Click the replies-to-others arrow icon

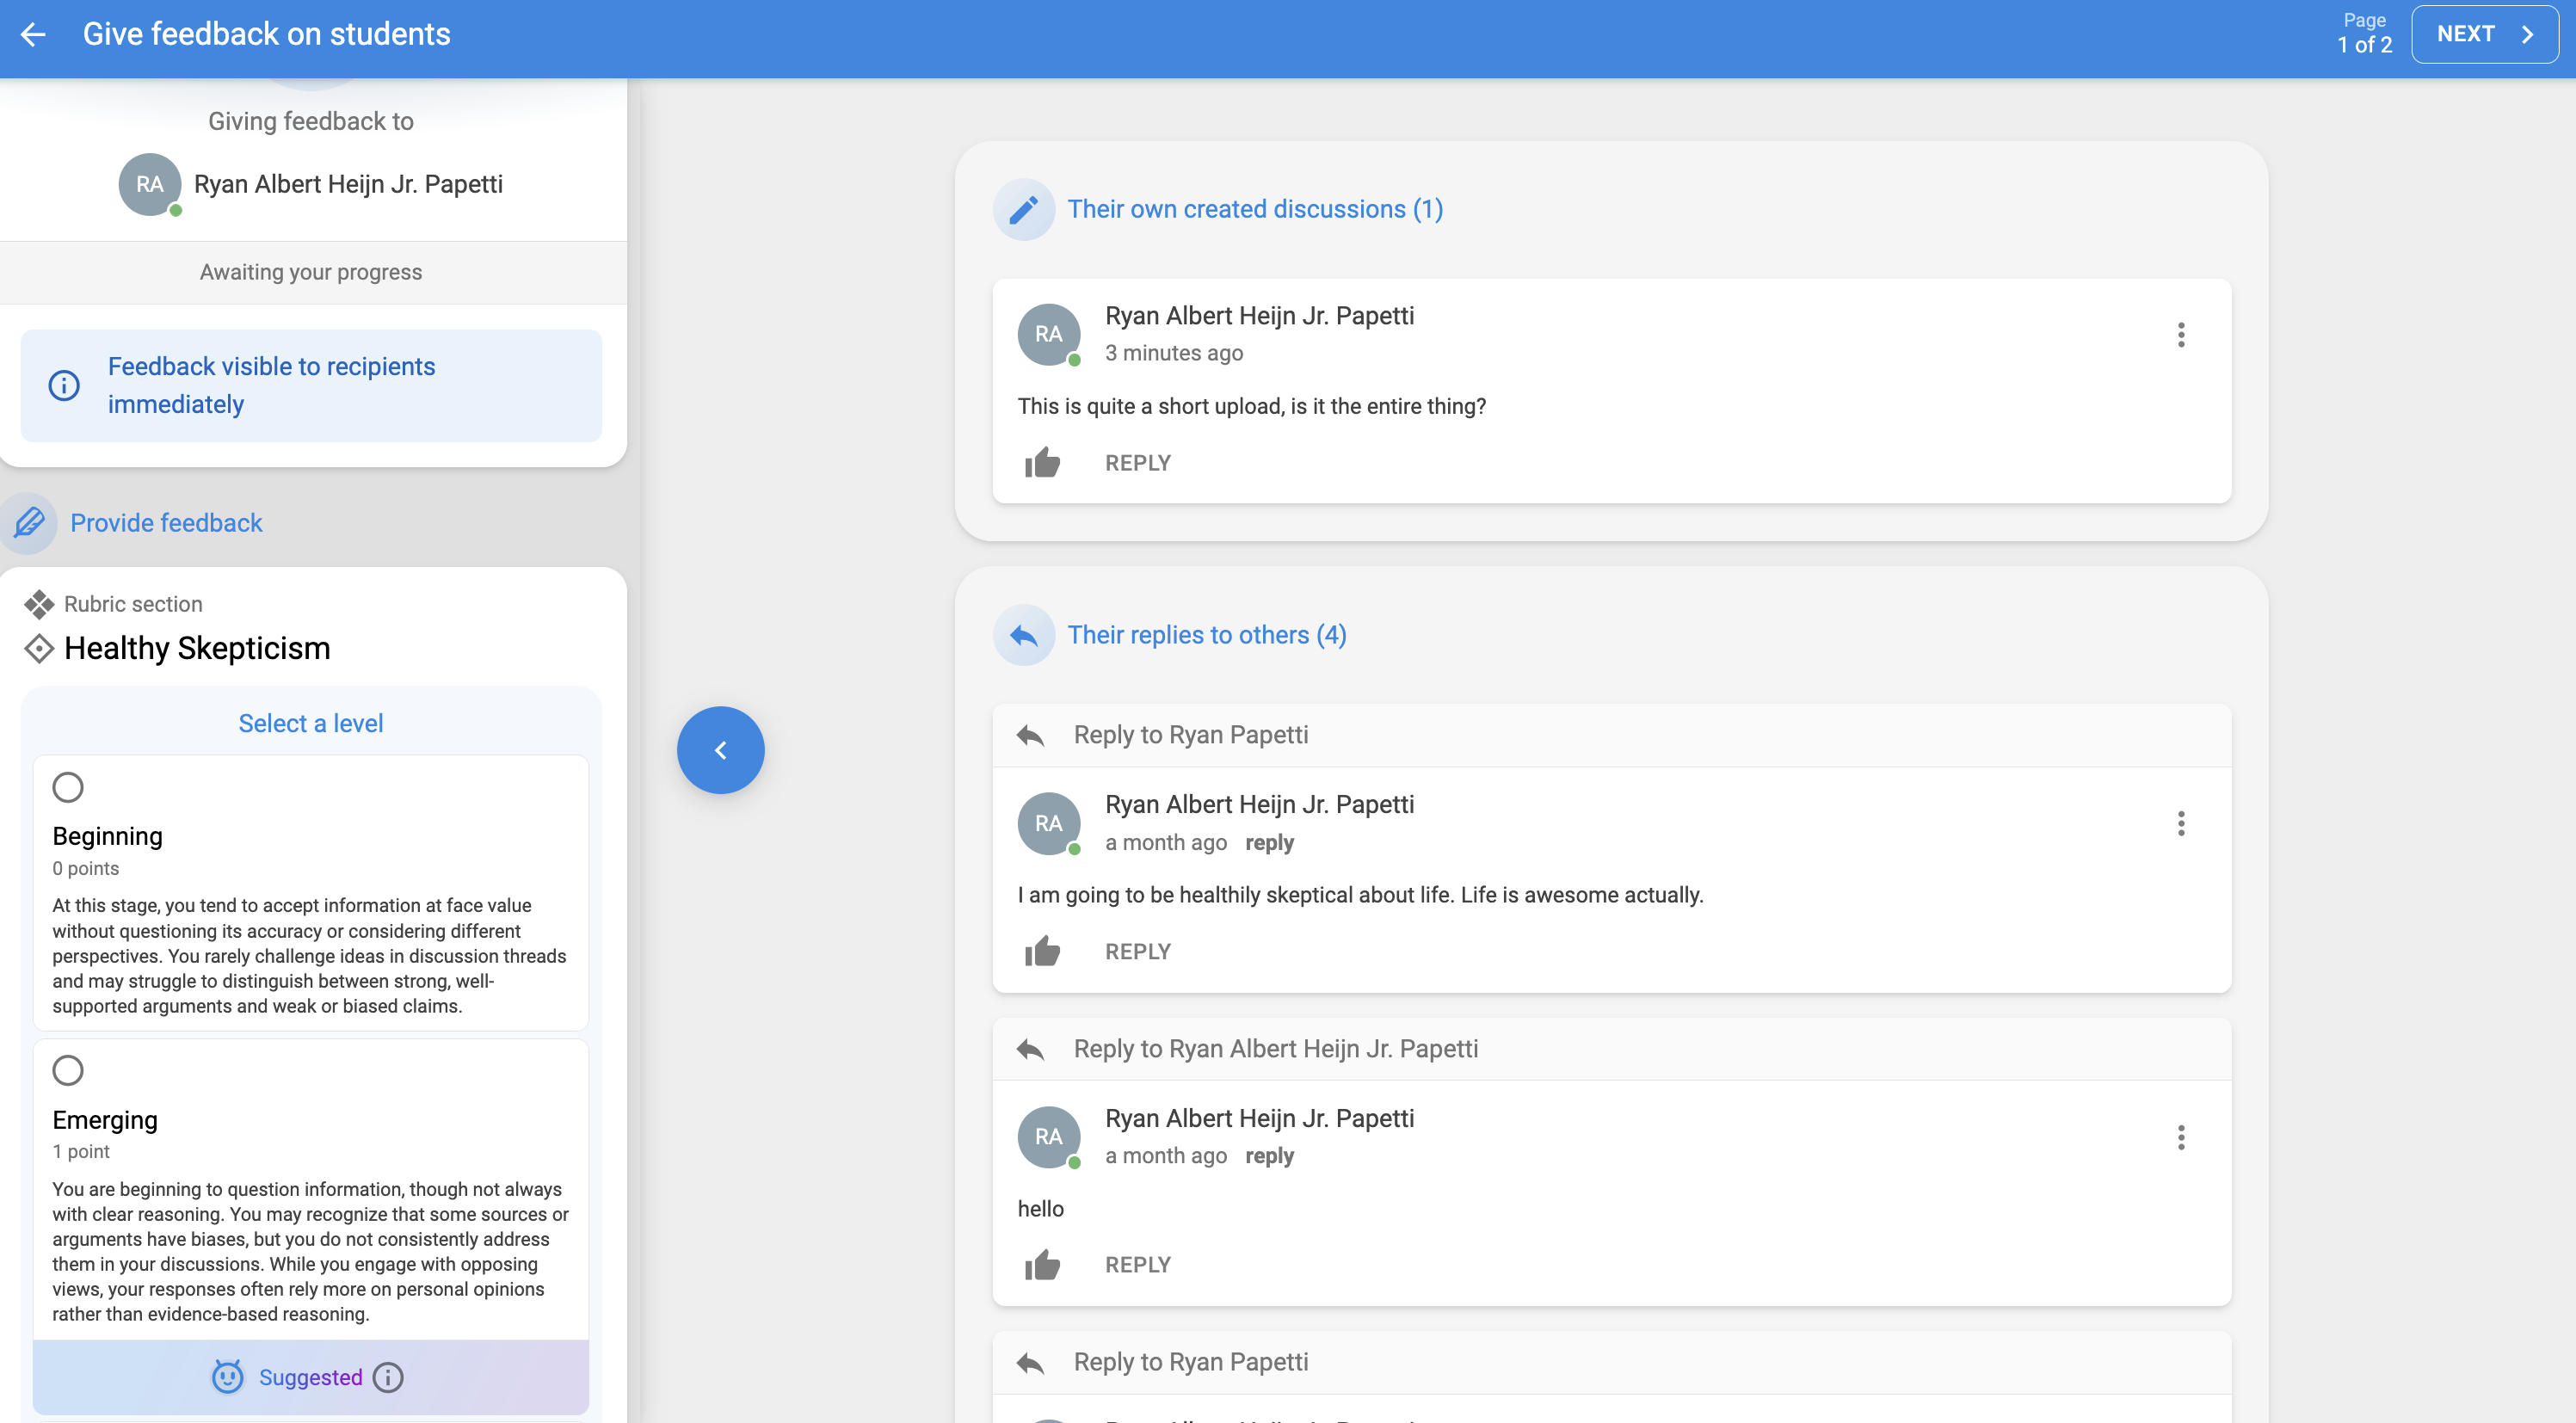[1023, 635]
